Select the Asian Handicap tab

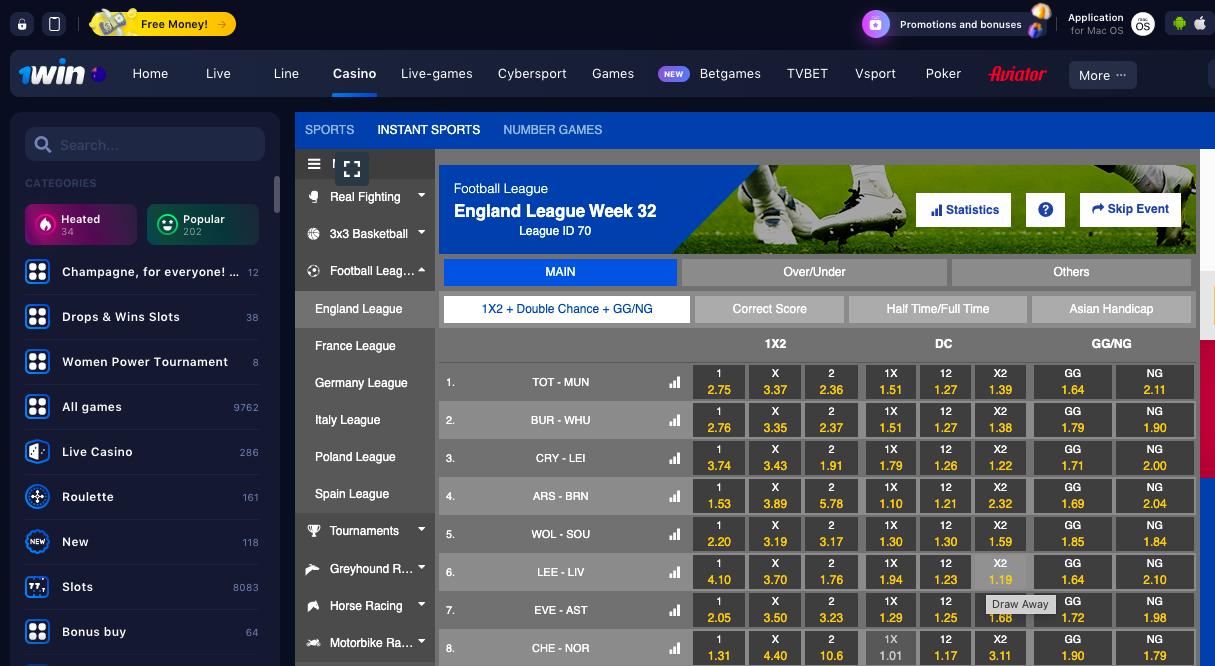pyautogui.click(x=1111, y=309)
